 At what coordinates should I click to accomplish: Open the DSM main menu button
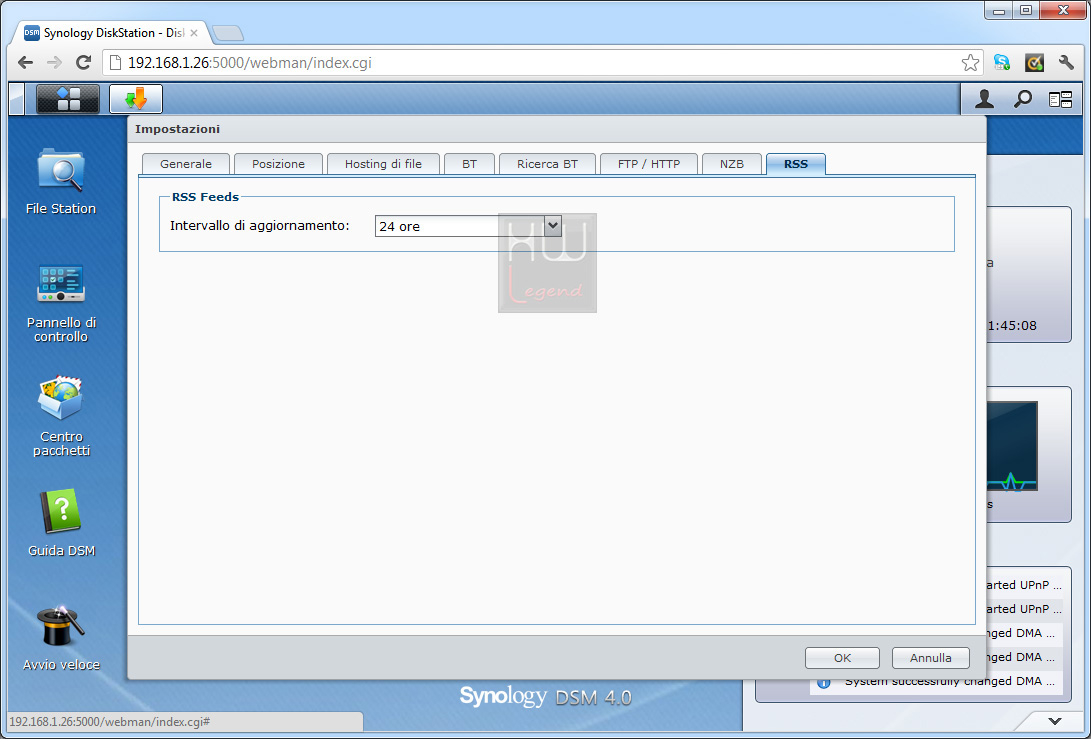(x=67, y=99)
